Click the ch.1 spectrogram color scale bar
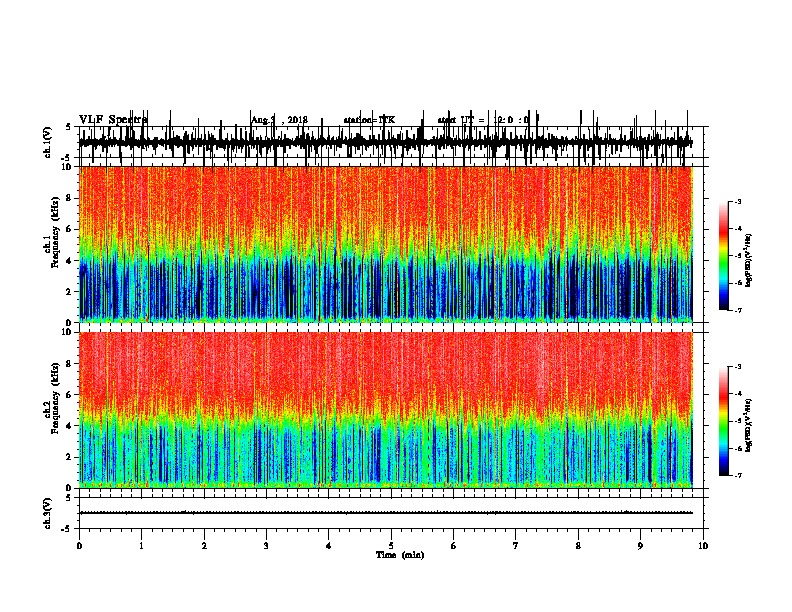792x612 pixels. (723, 256)
